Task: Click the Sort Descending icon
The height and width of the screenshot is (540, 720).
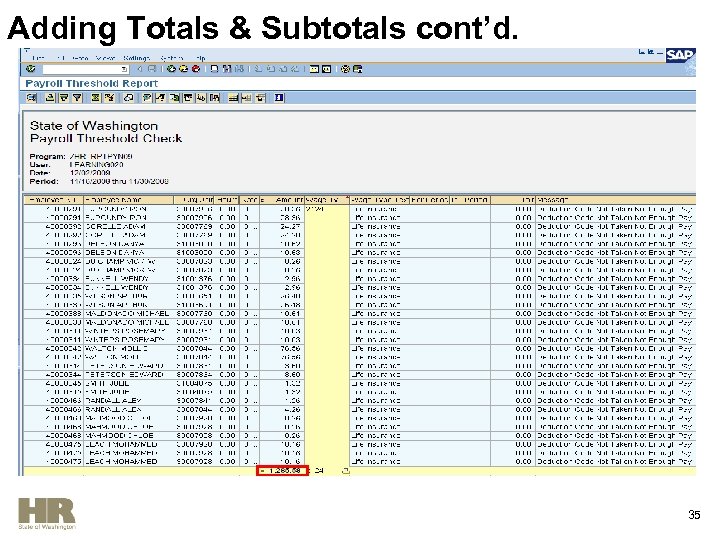Action: pyautogui.click(x=64, y=97)
